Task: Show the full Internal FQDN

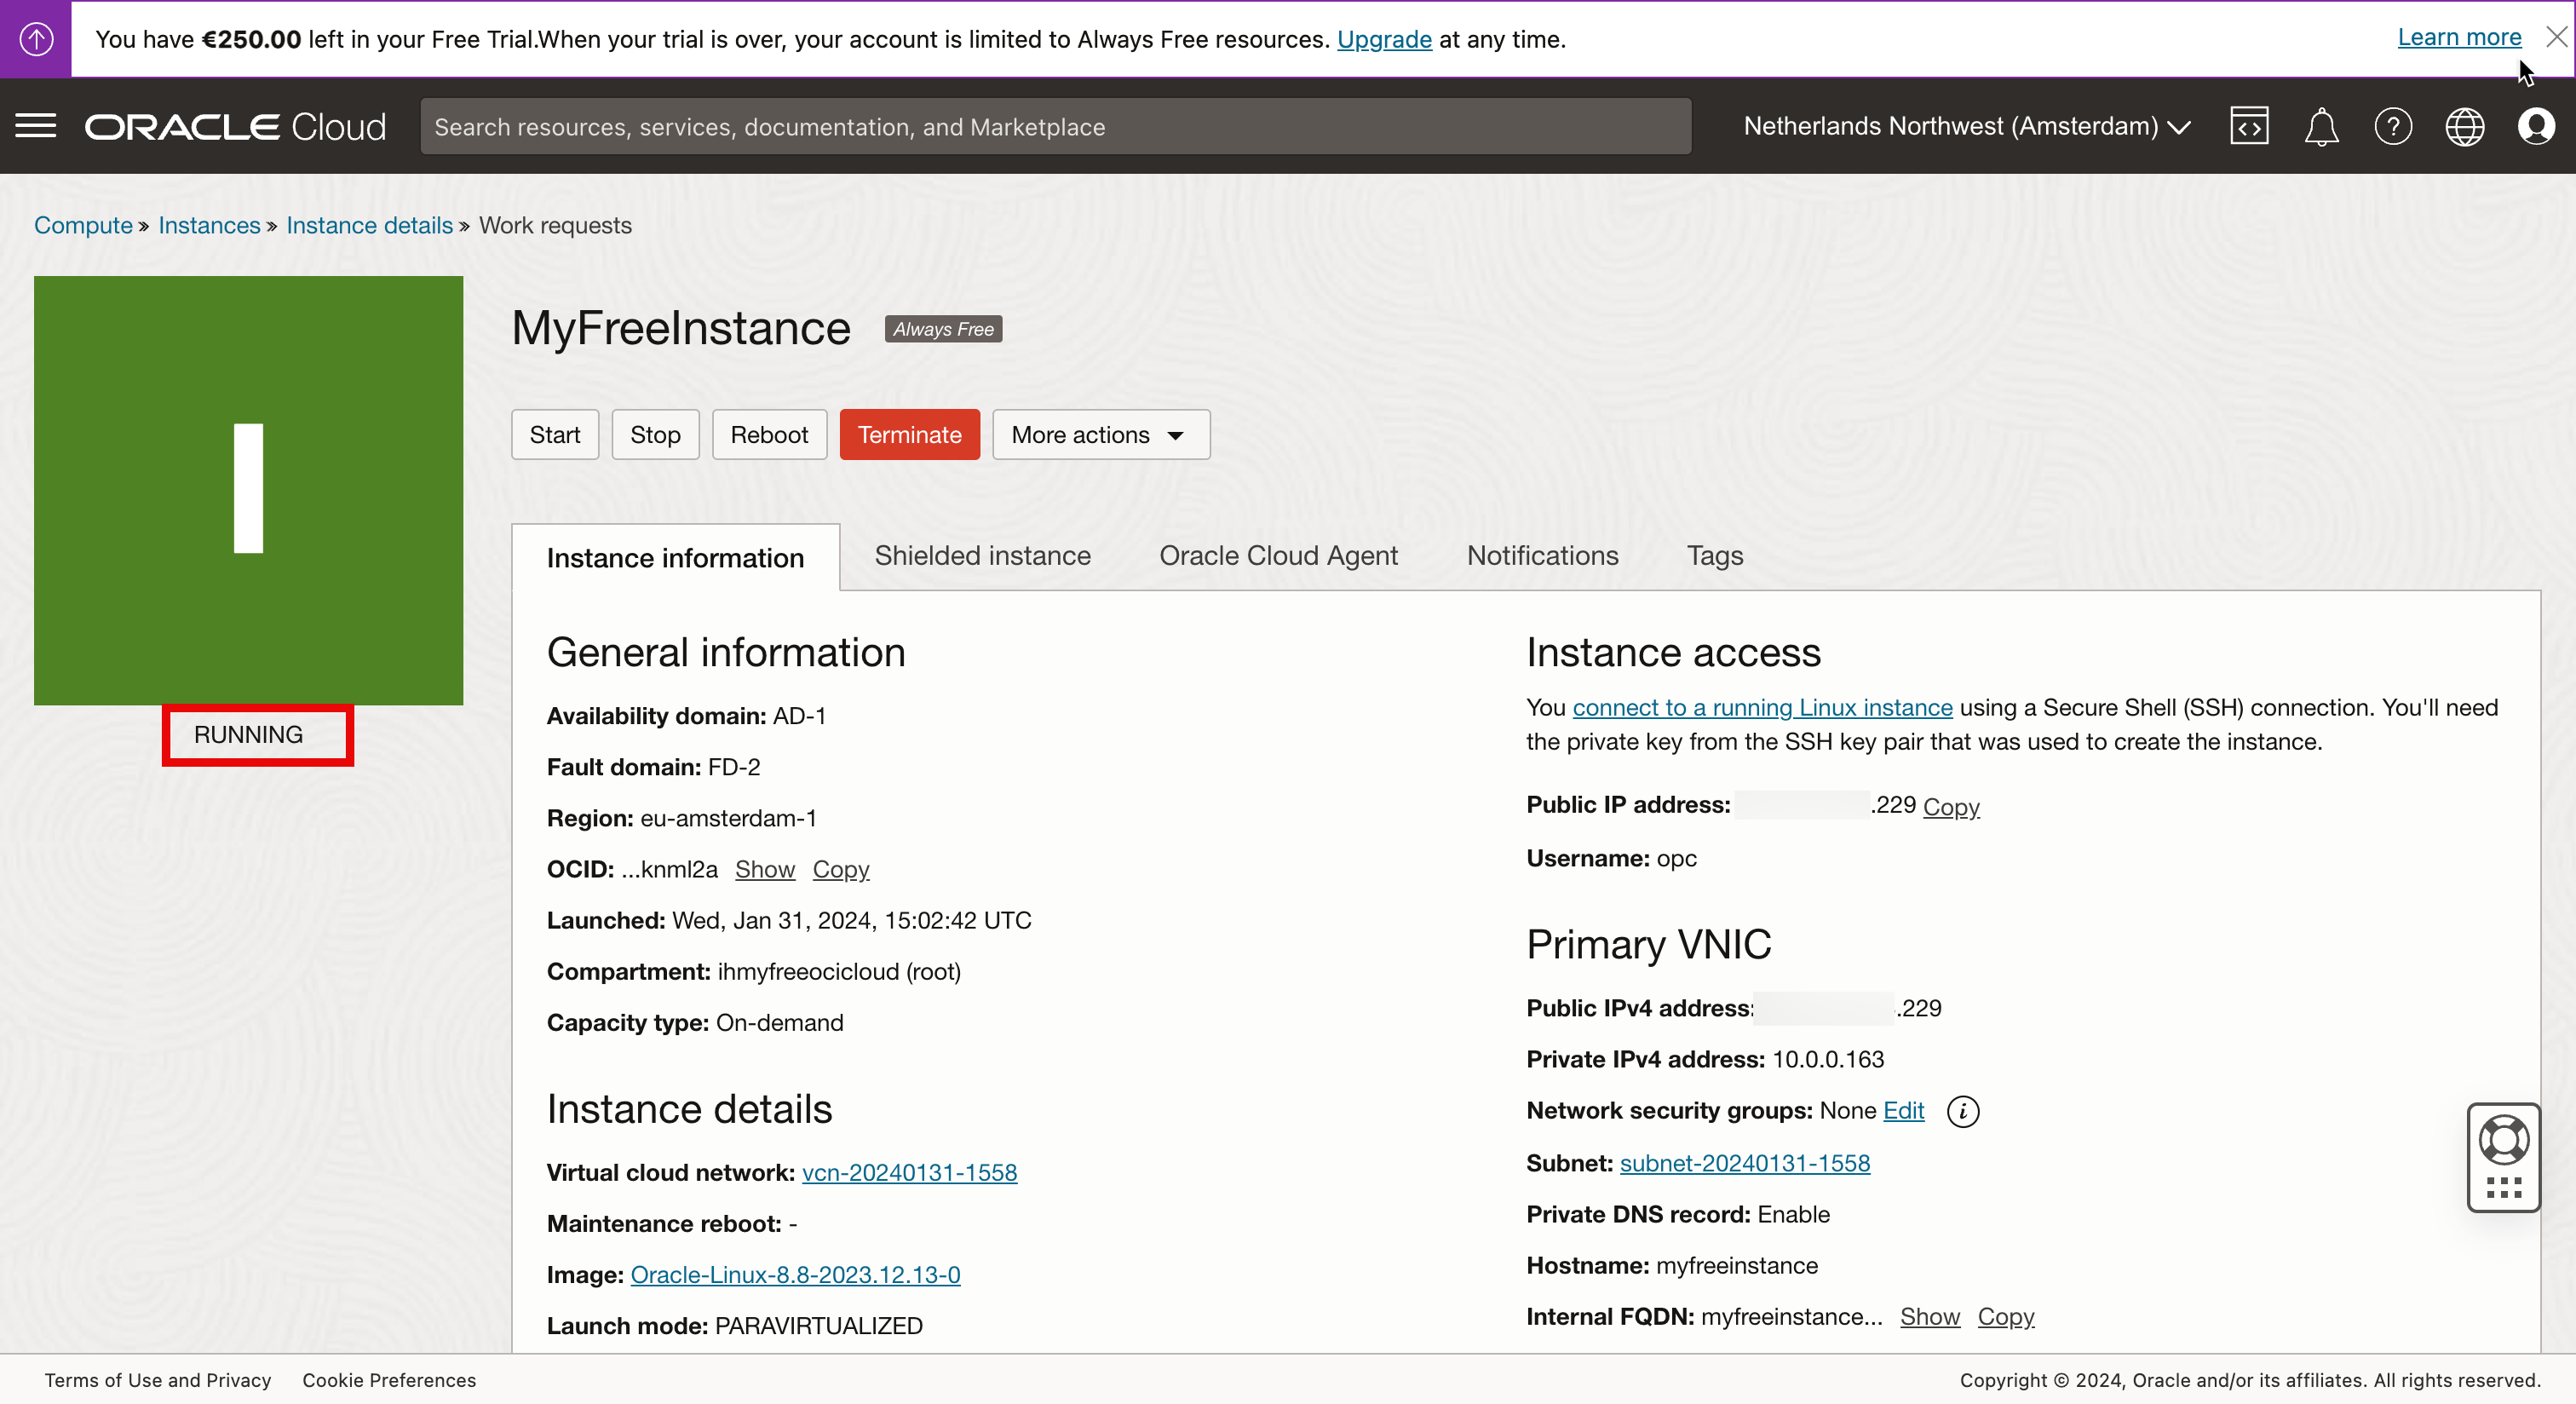Action: pos(1929,1317)
